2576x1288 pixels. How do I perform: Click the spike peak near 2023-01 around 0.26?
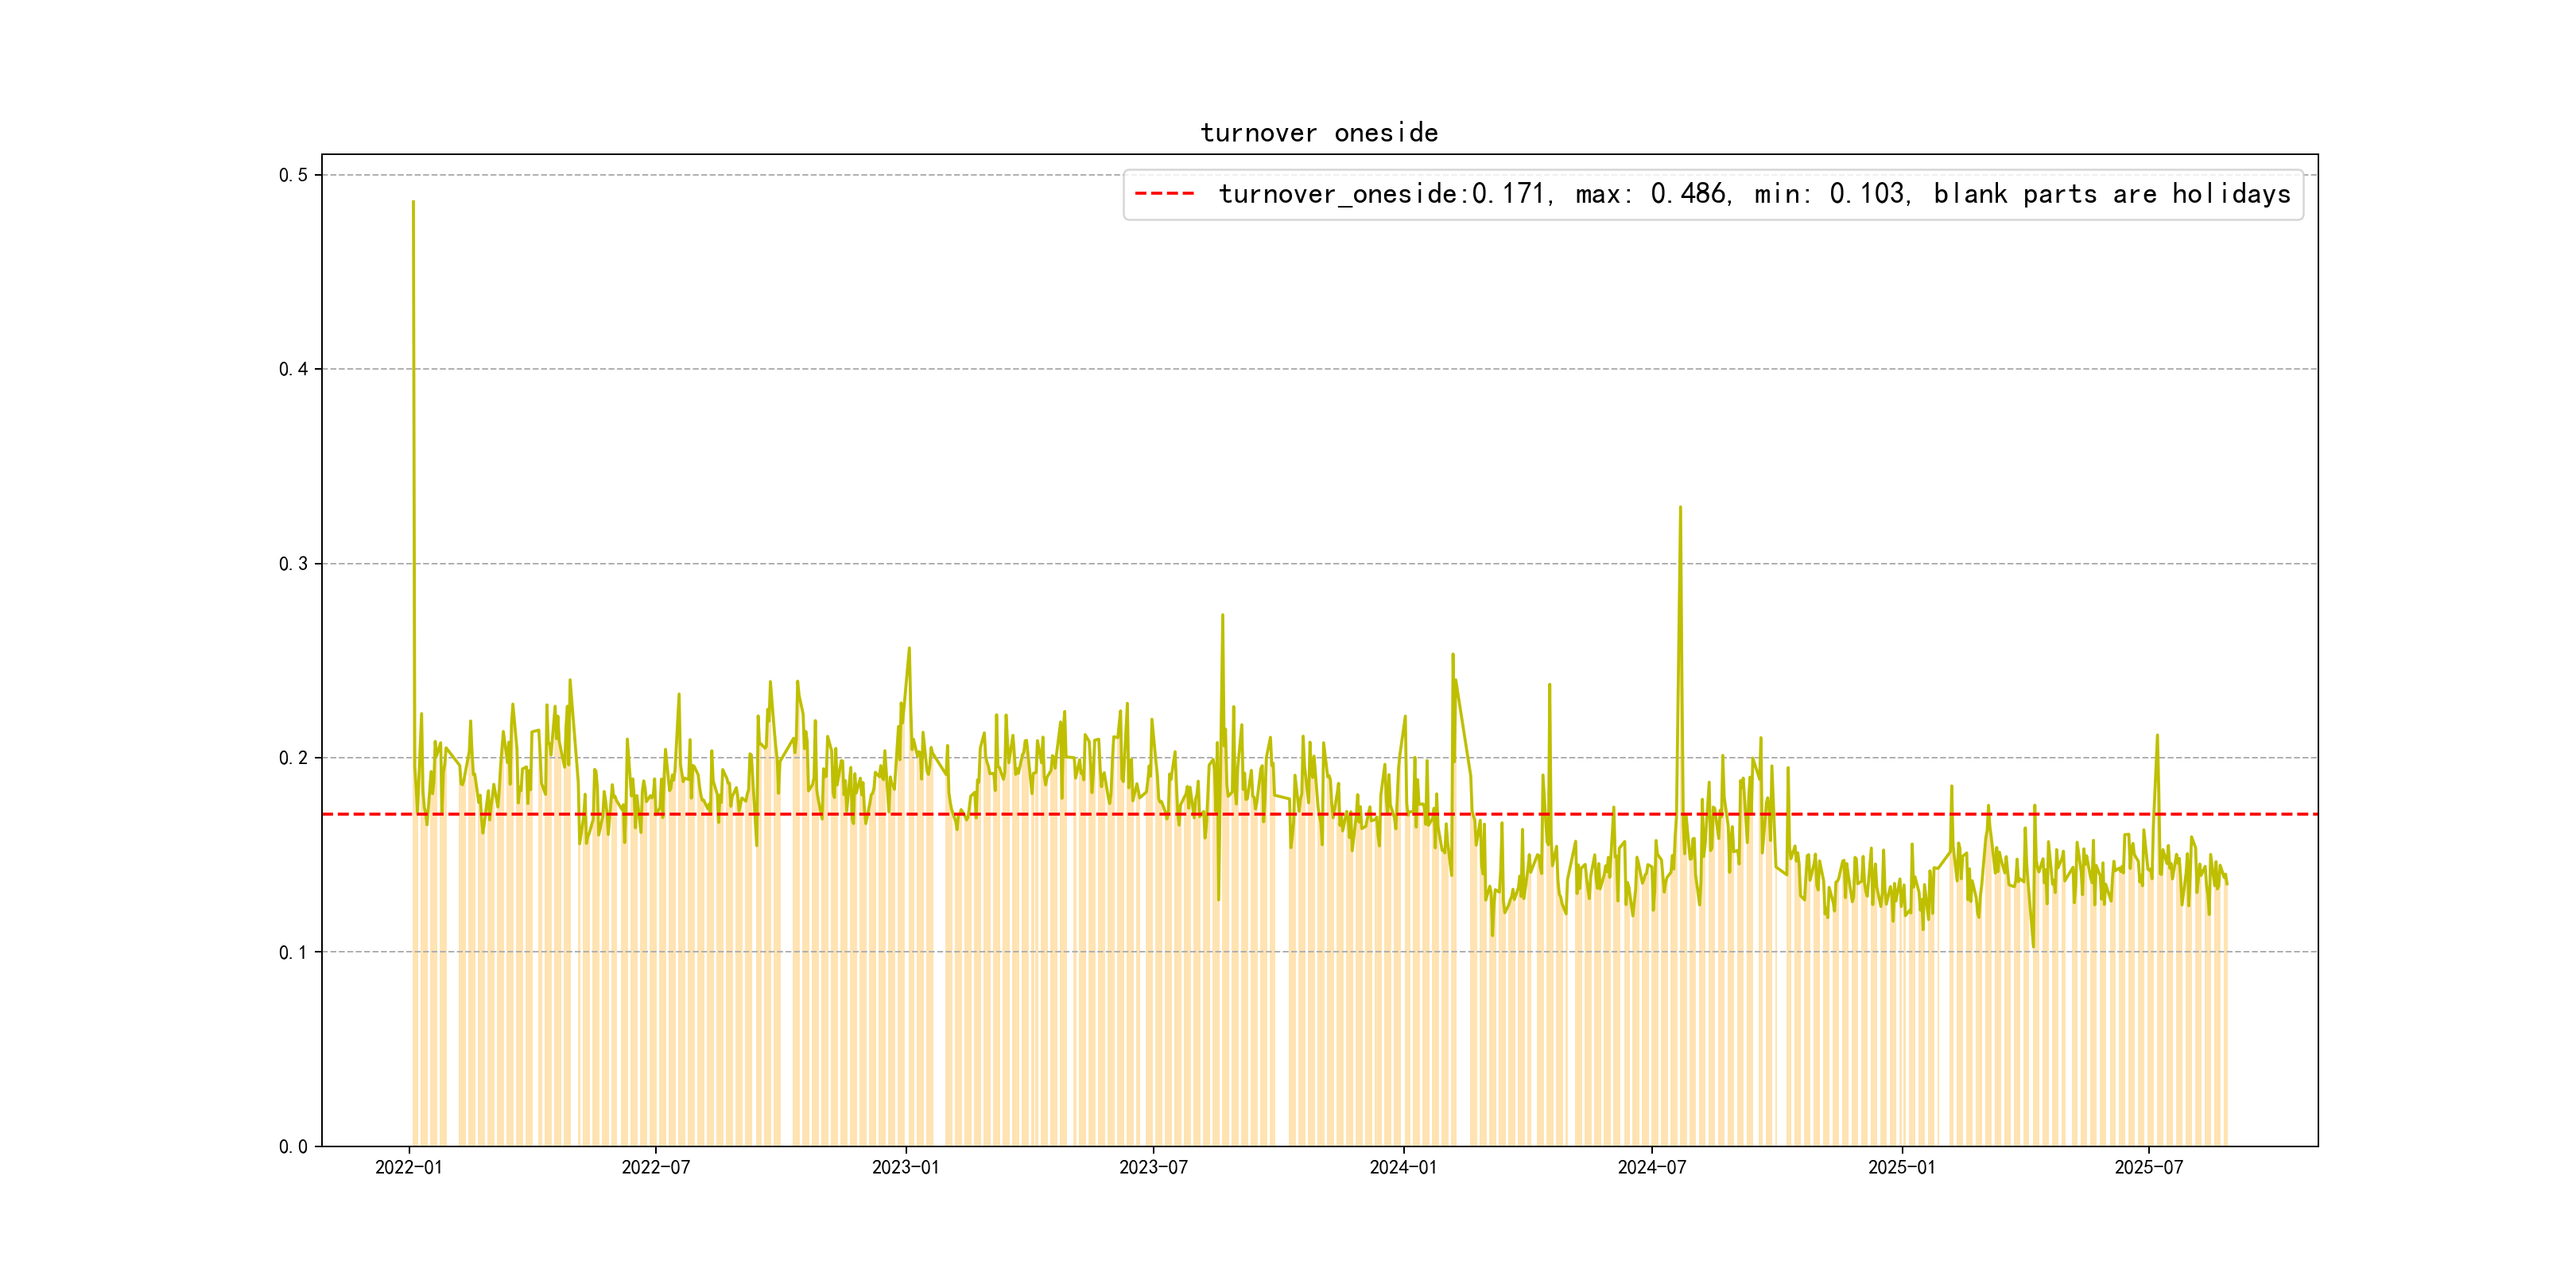tap(909, 648)
